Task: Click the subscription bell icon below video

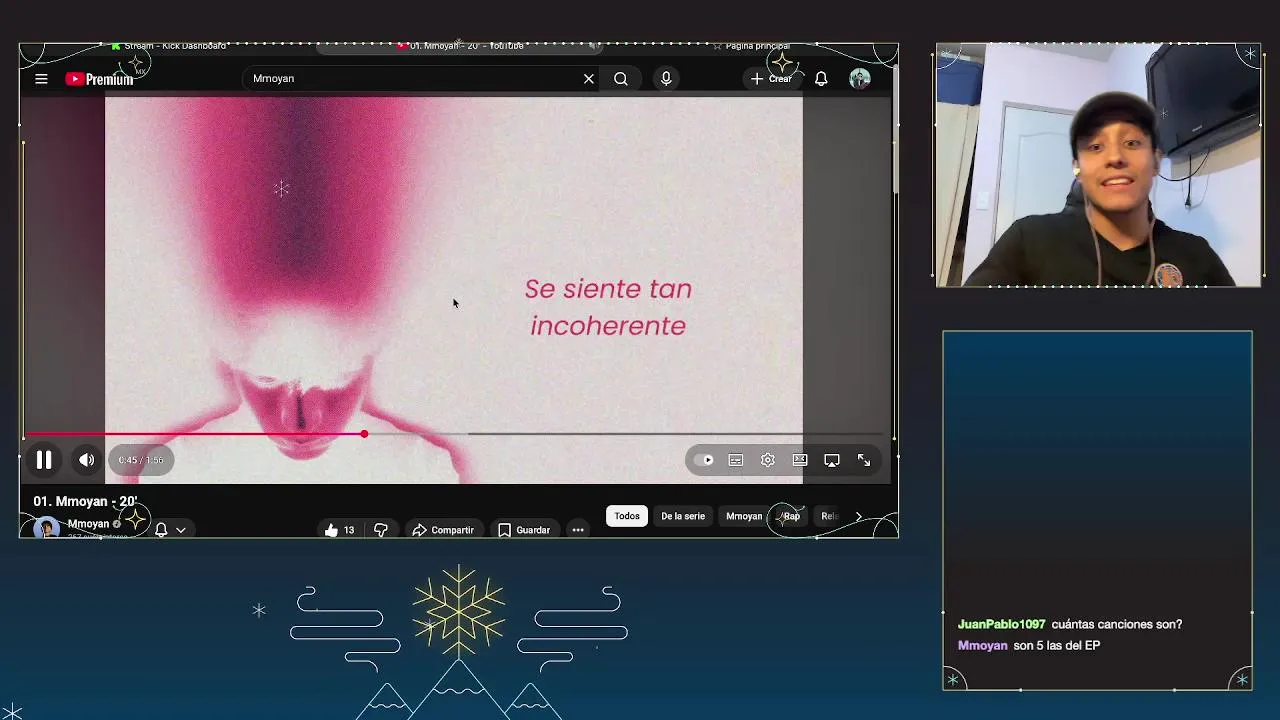Action: click(x=160, y=530)
